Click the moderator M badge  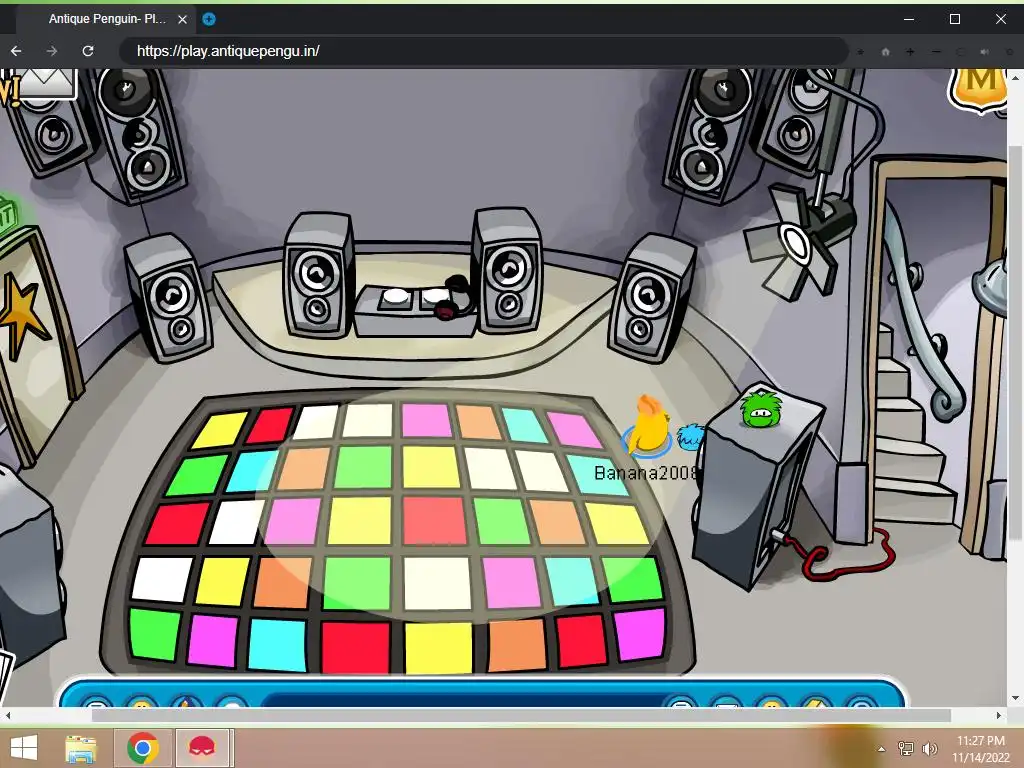[979, 89]
